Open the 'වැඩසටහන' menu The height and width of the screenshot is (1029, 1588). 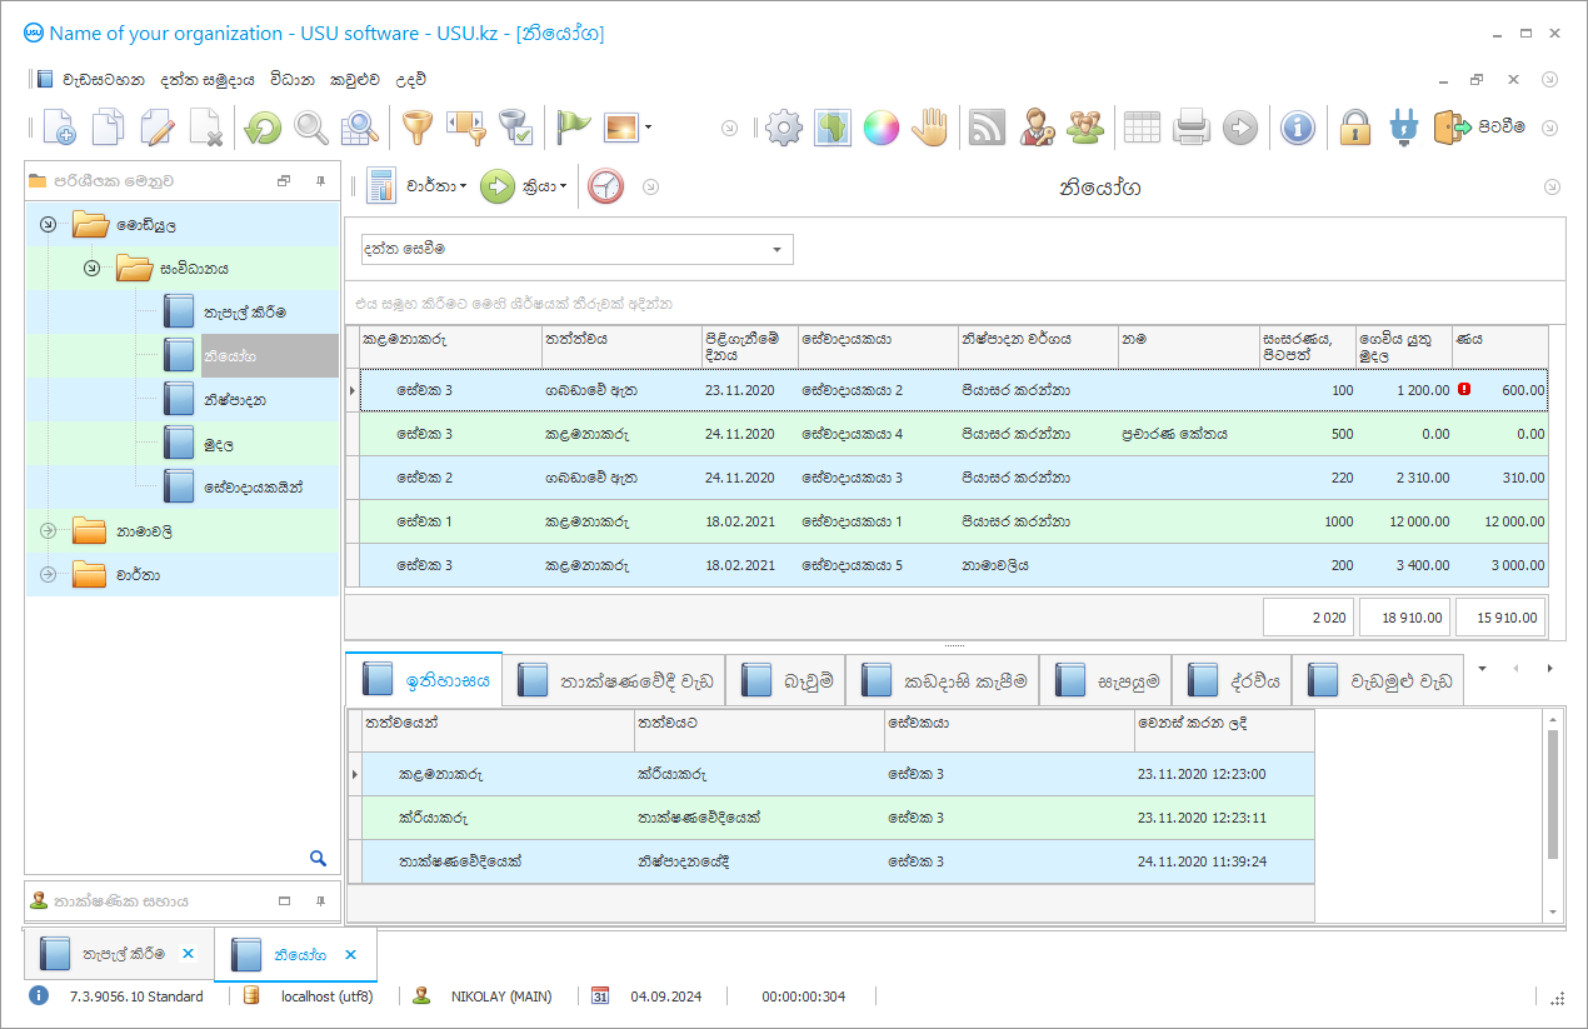coord(103,80)
